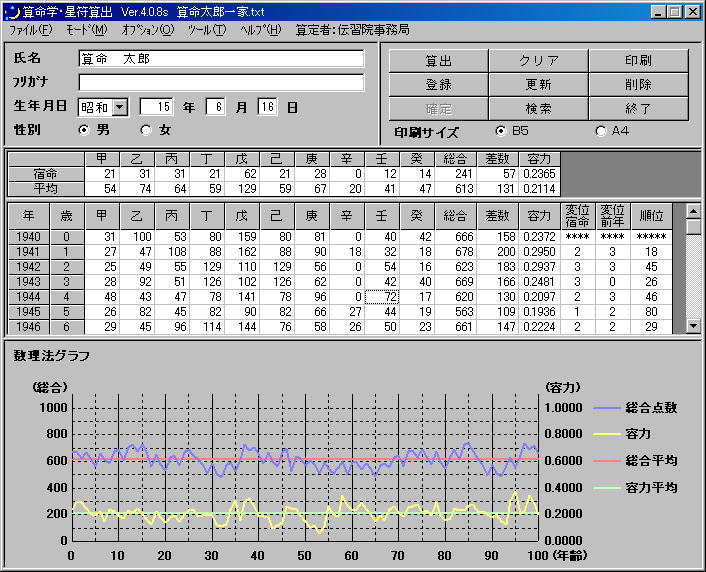Click the 容力平均 legend entry
The width and height of the screenshot is (706, 572).
[635, 488]
